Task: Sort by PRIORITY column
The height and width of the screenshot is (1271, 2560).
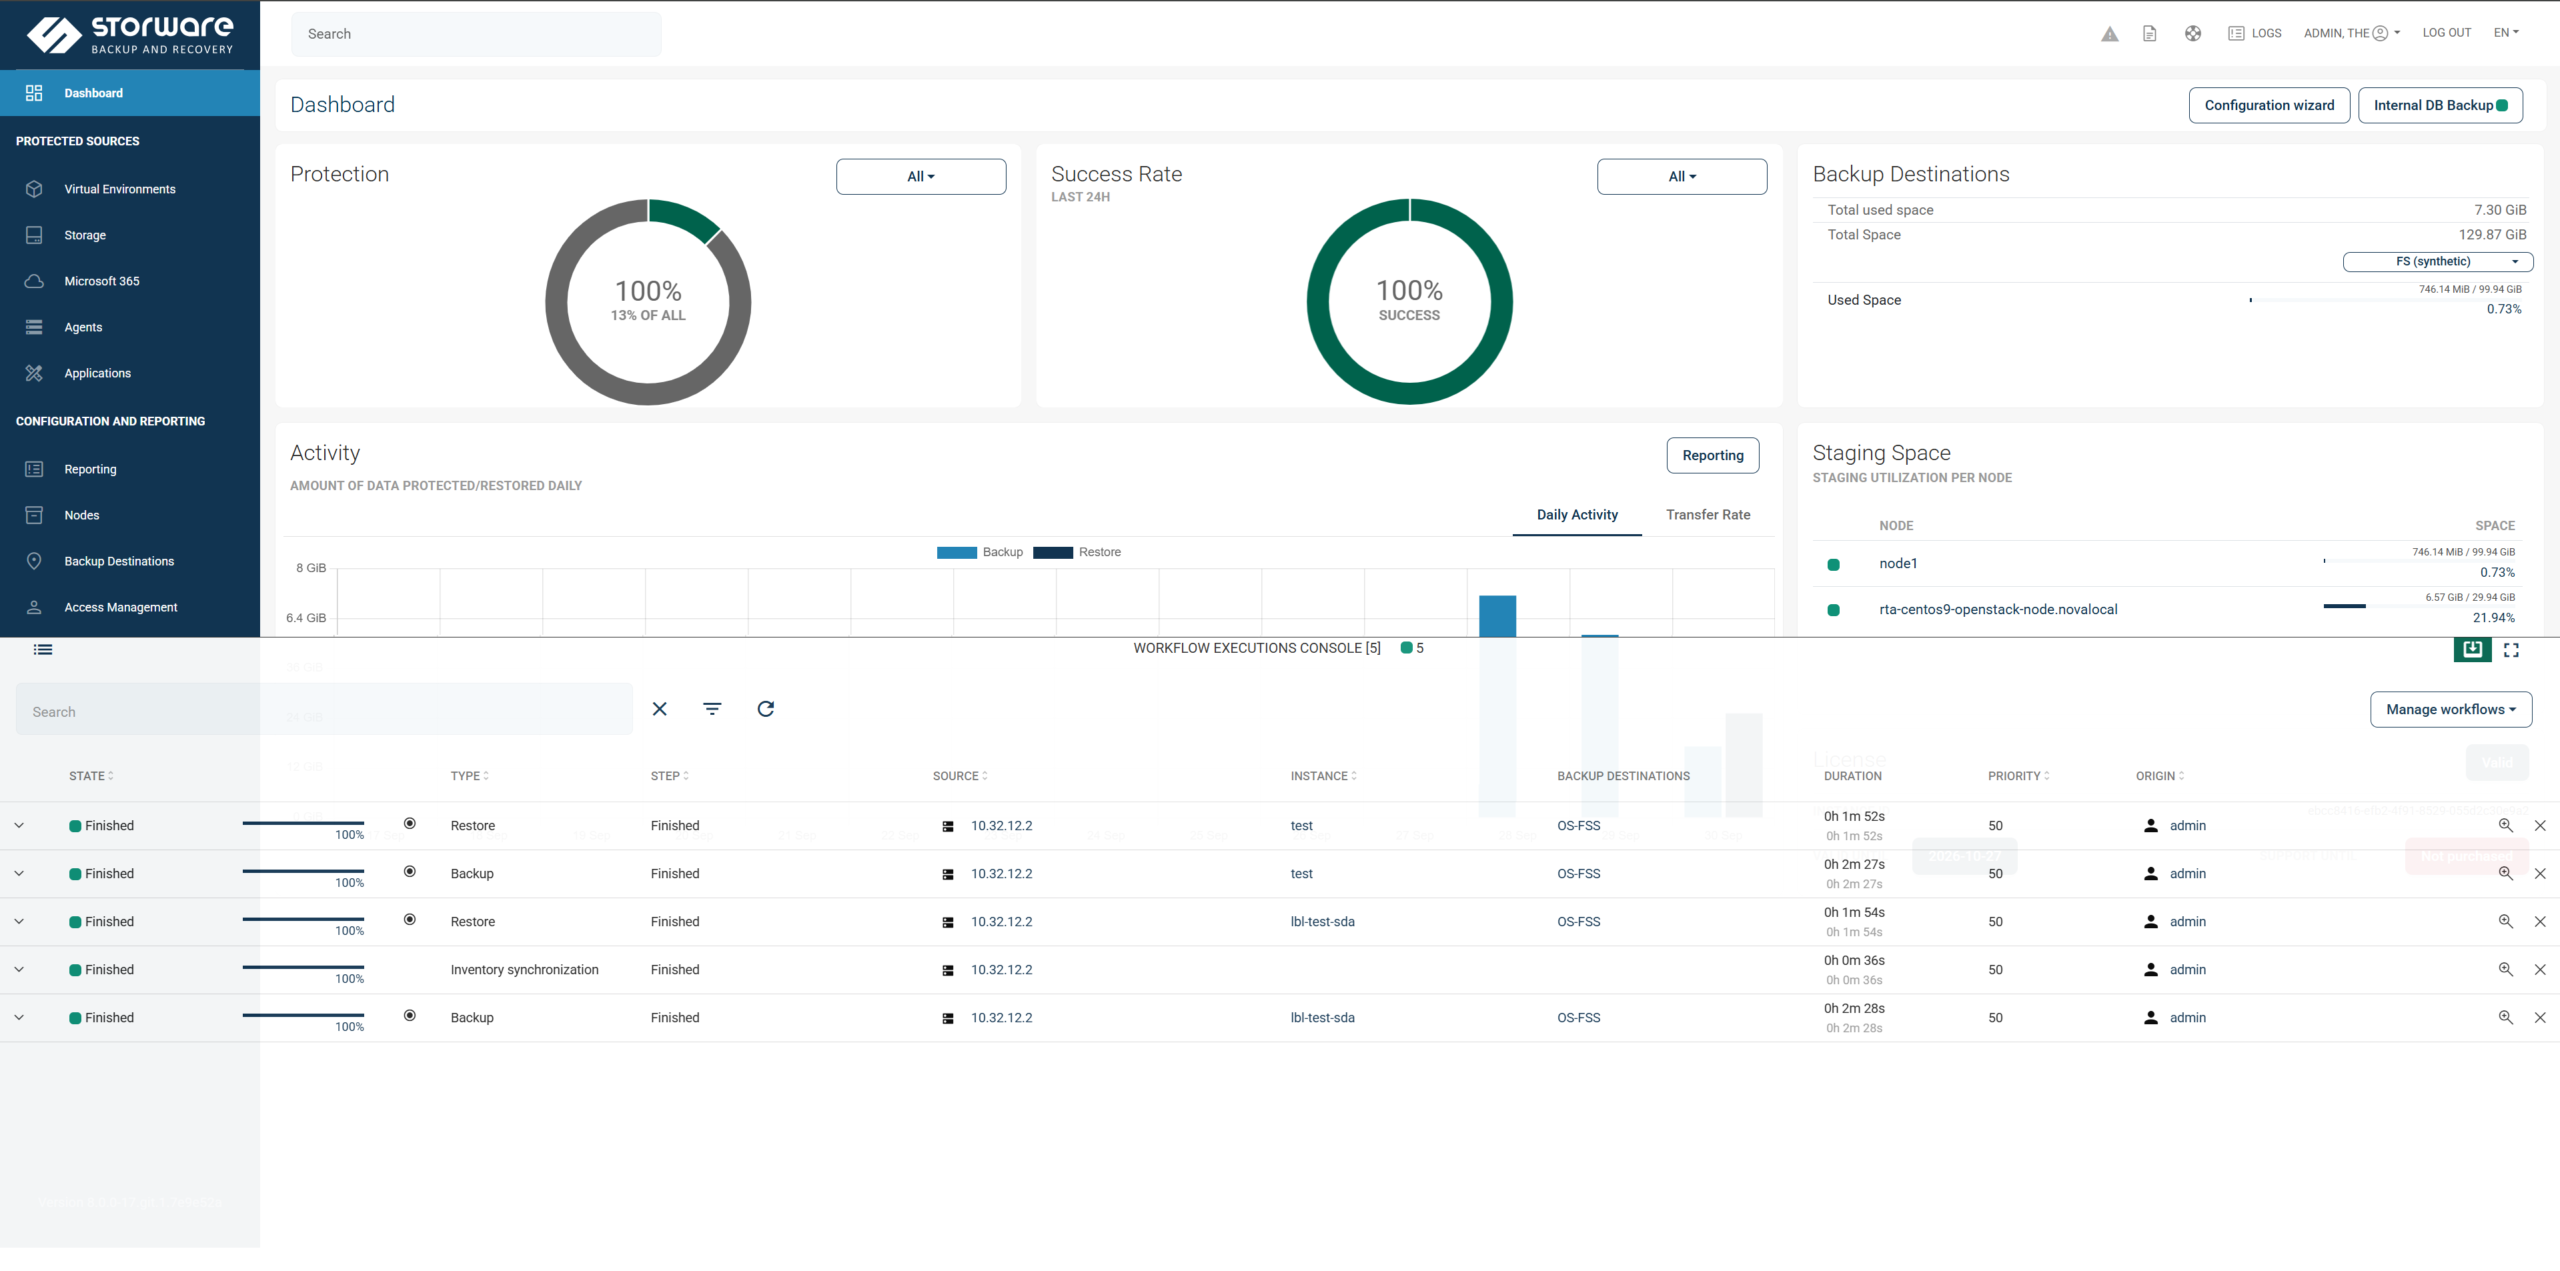Action: coord(2018,776)
